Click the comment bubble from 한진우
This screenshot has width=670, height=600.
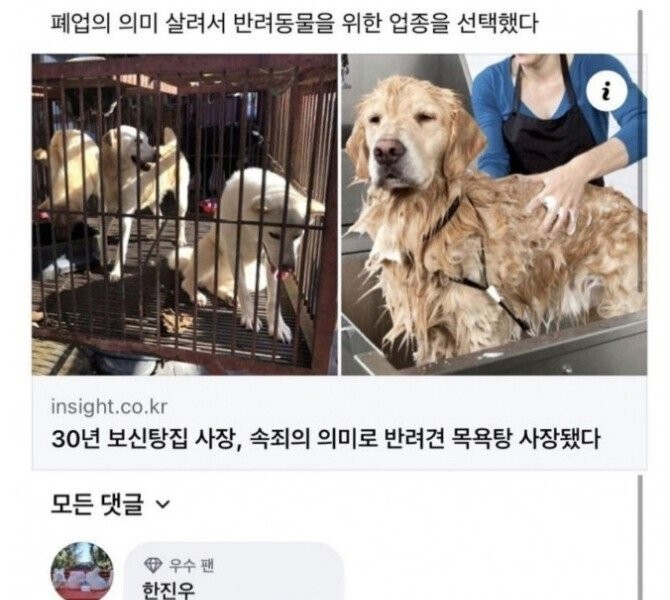pos(233,571)
